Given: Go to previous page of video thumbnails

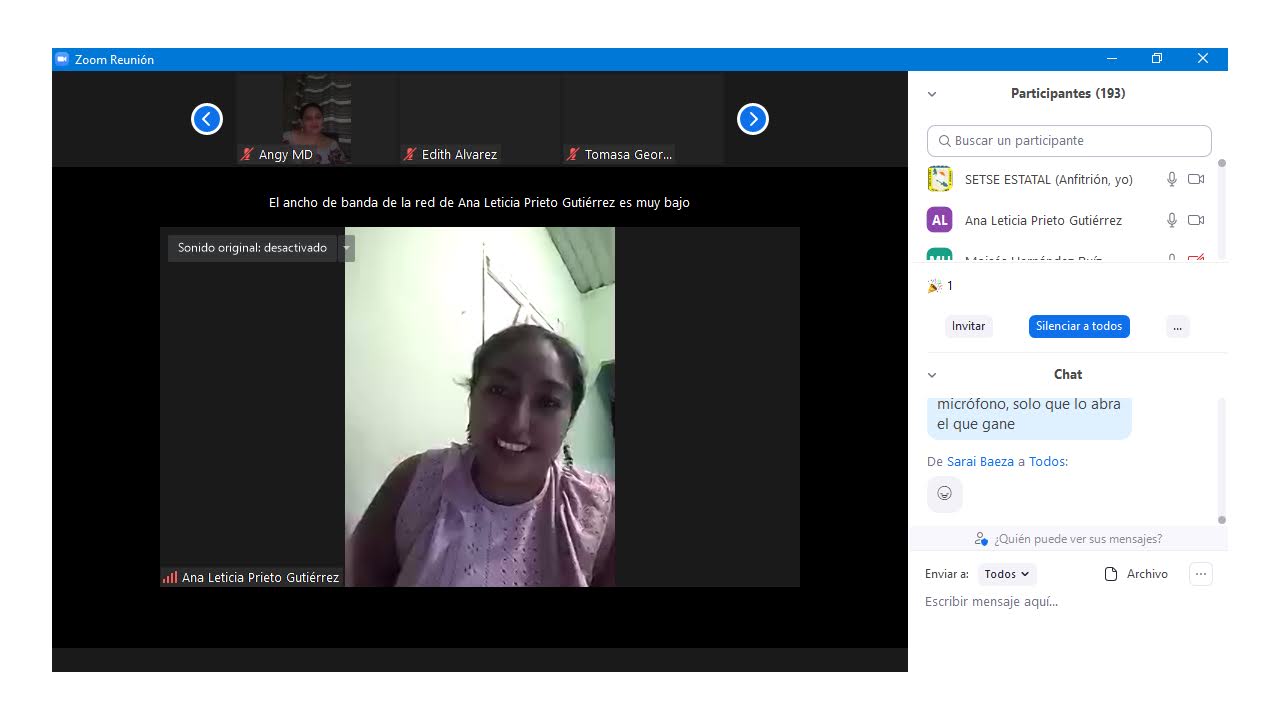Looking at the screenshot, I should [x=207, y=119].
